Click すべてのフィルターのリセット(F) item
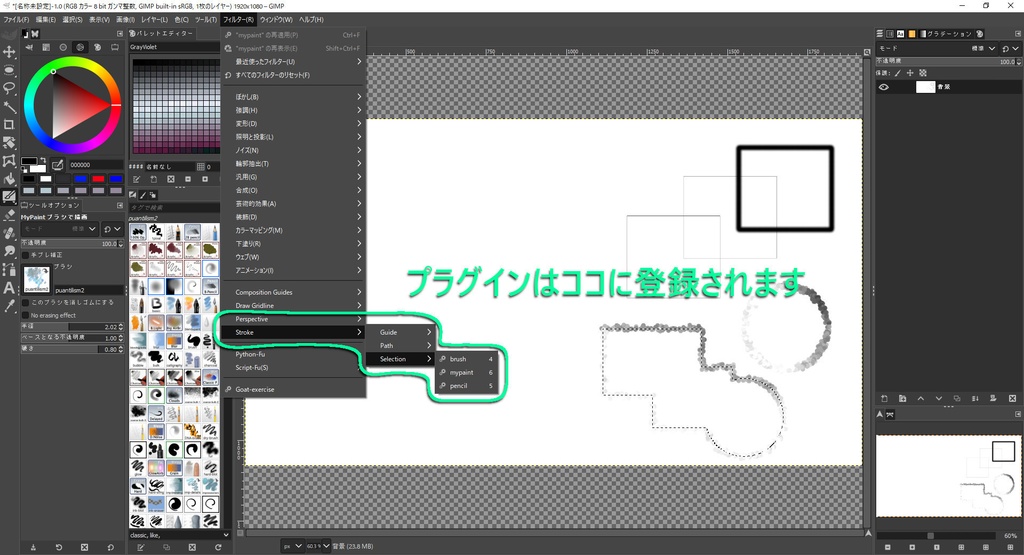The height and width of the screenshot is (555, 1024). (295, 75)
